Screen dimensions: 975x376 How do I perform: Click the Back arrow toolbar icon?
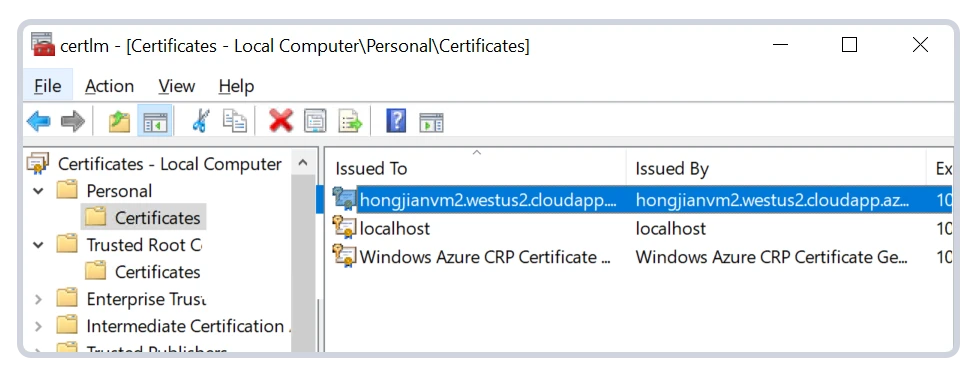tap(39, 121)
